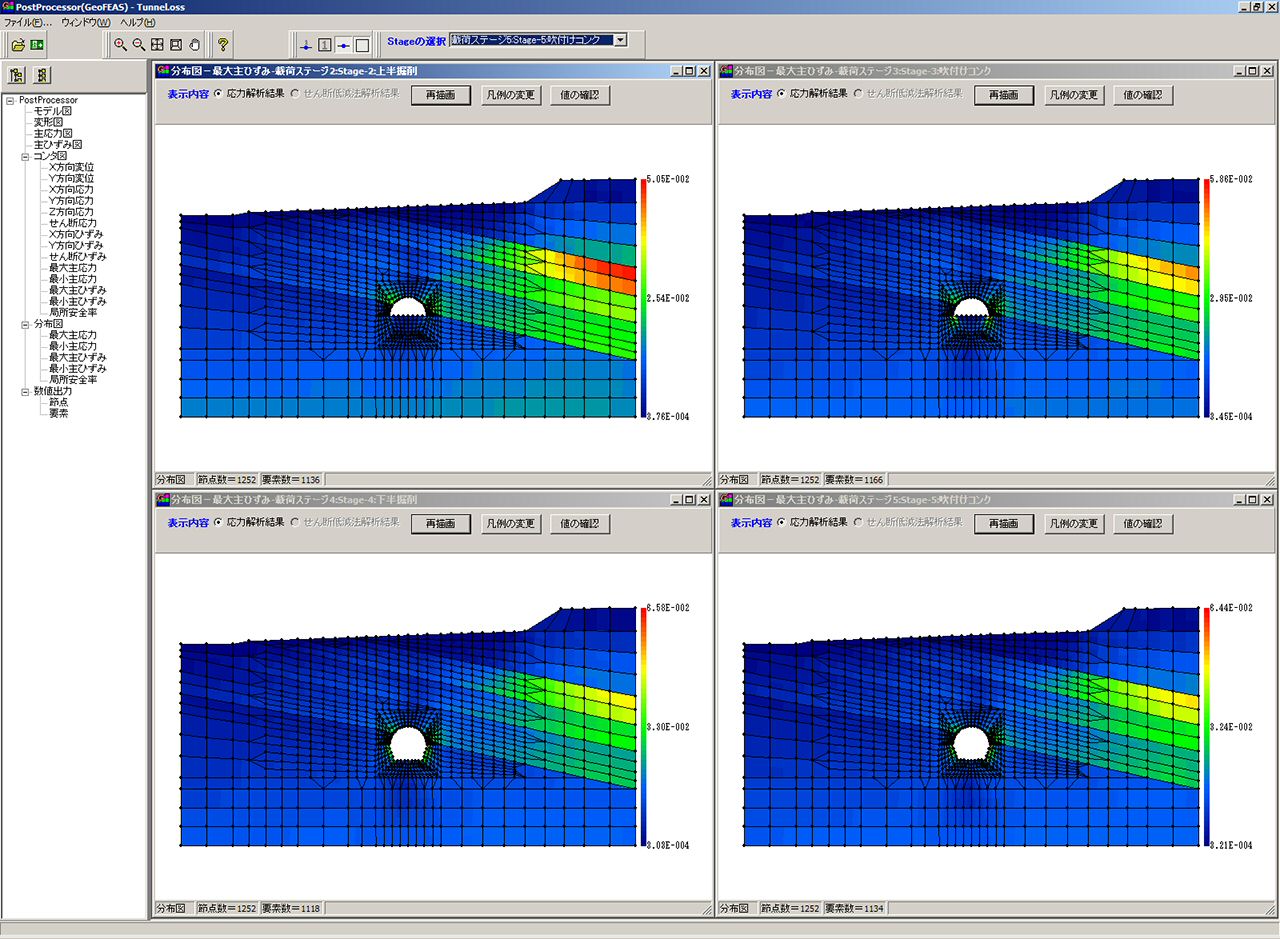This screenshot has height=939, width=1280.
Task: Select Z方向応力 under コンタ図
Action: click(x=71, y=212)
